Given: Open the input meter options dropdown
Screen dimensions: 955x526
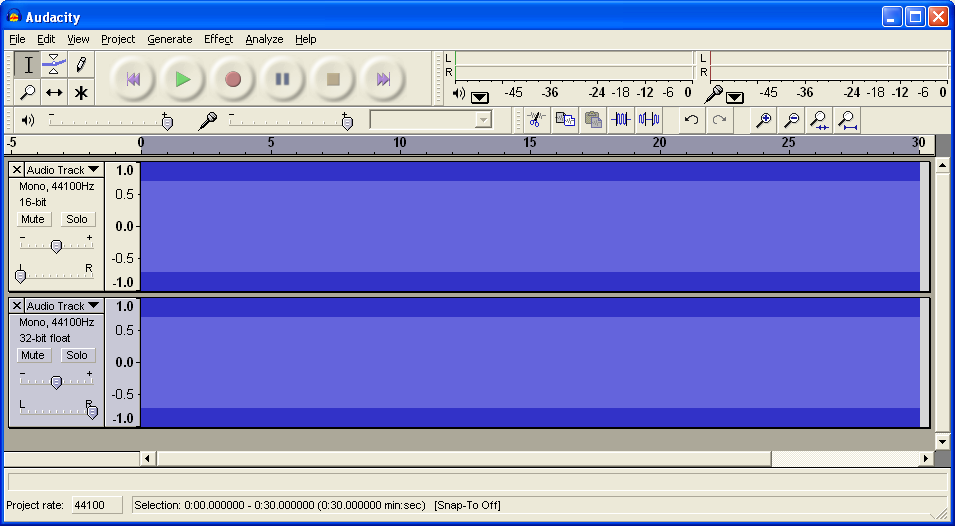Looking at the screenshot, I should [735, 97].
